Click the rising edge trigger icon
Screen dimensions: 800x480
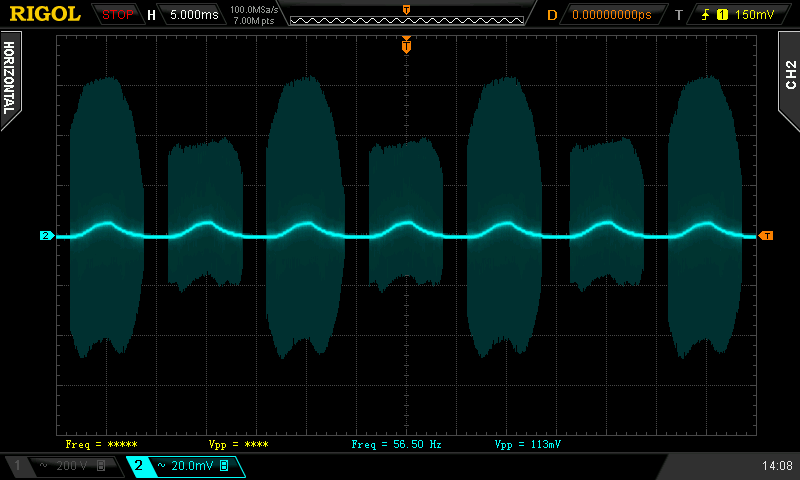707,15
